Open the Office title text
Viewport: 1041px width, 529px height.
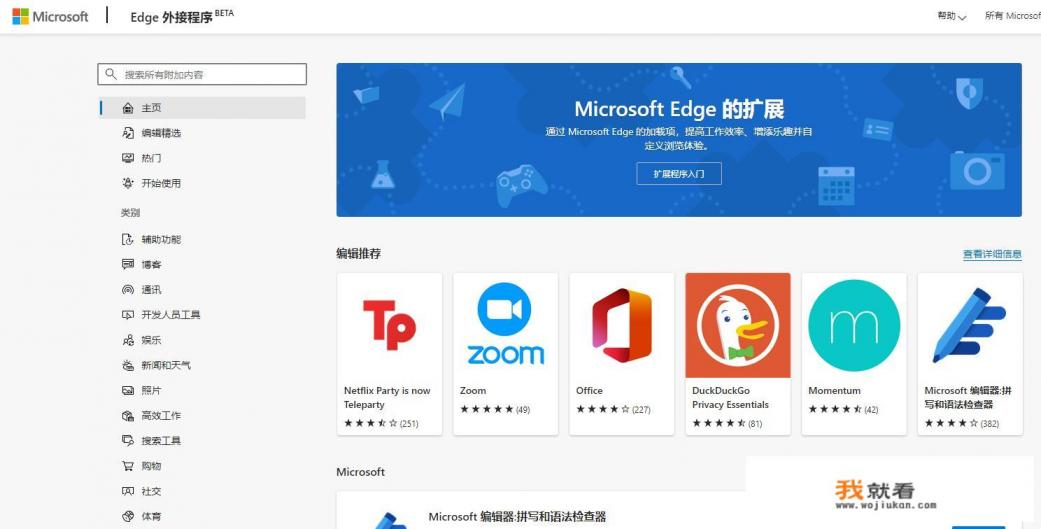tap(590, 390)
